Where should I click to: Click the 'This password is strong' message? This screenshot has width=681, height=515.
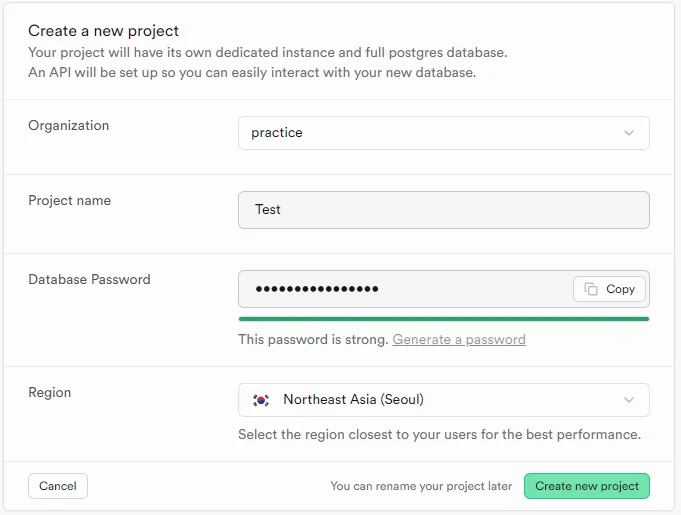pyautogui.click(x=313, y=339)
